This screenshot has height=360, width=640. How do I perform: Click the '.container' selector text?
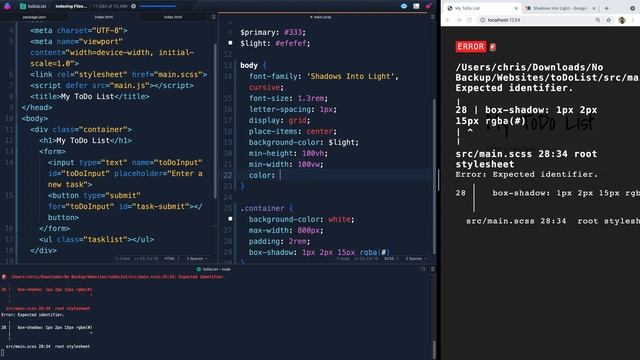click(x=262, y=208)
